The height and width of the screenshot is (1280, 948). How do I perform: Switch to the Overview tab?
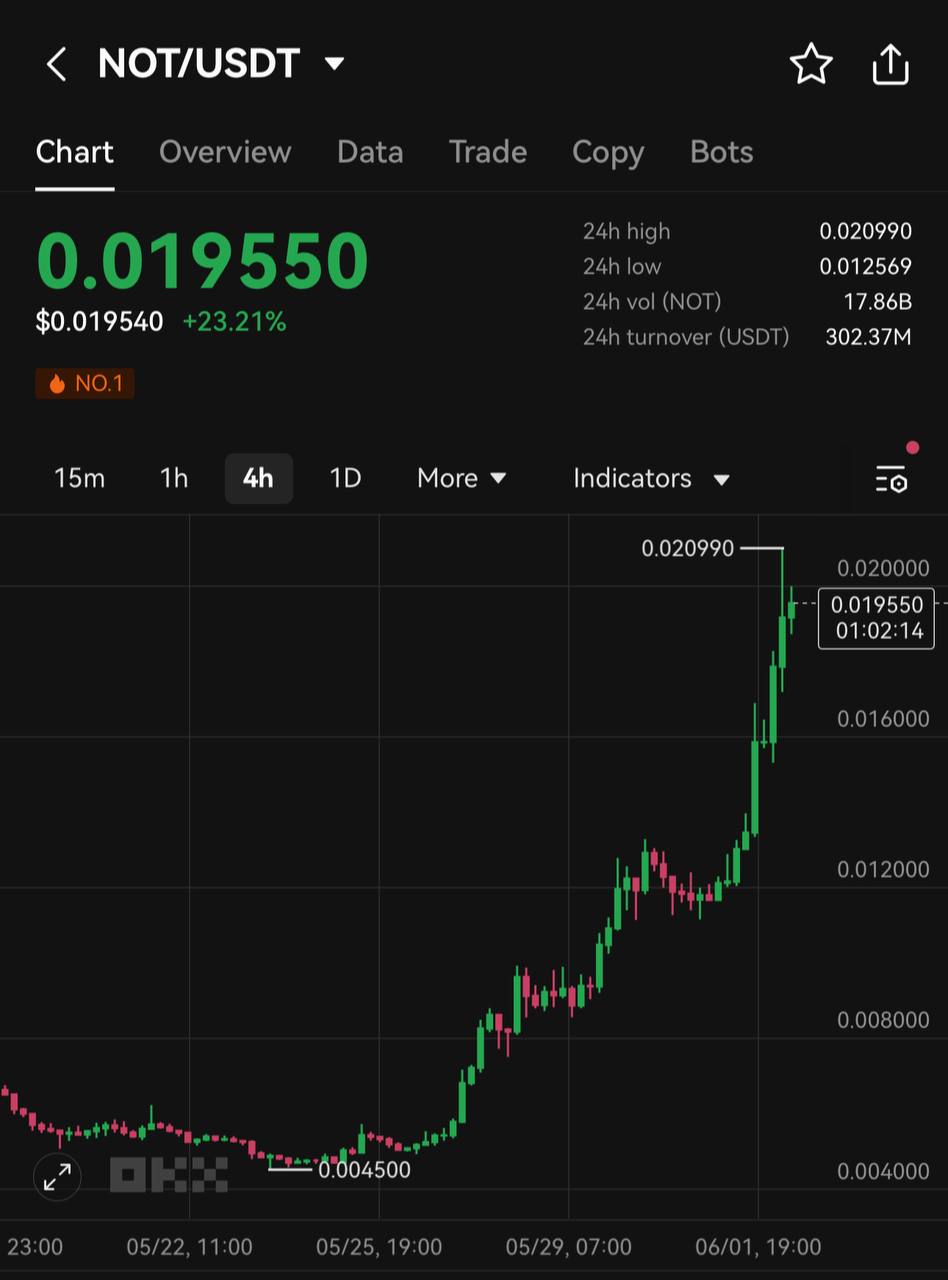(225, 152)
